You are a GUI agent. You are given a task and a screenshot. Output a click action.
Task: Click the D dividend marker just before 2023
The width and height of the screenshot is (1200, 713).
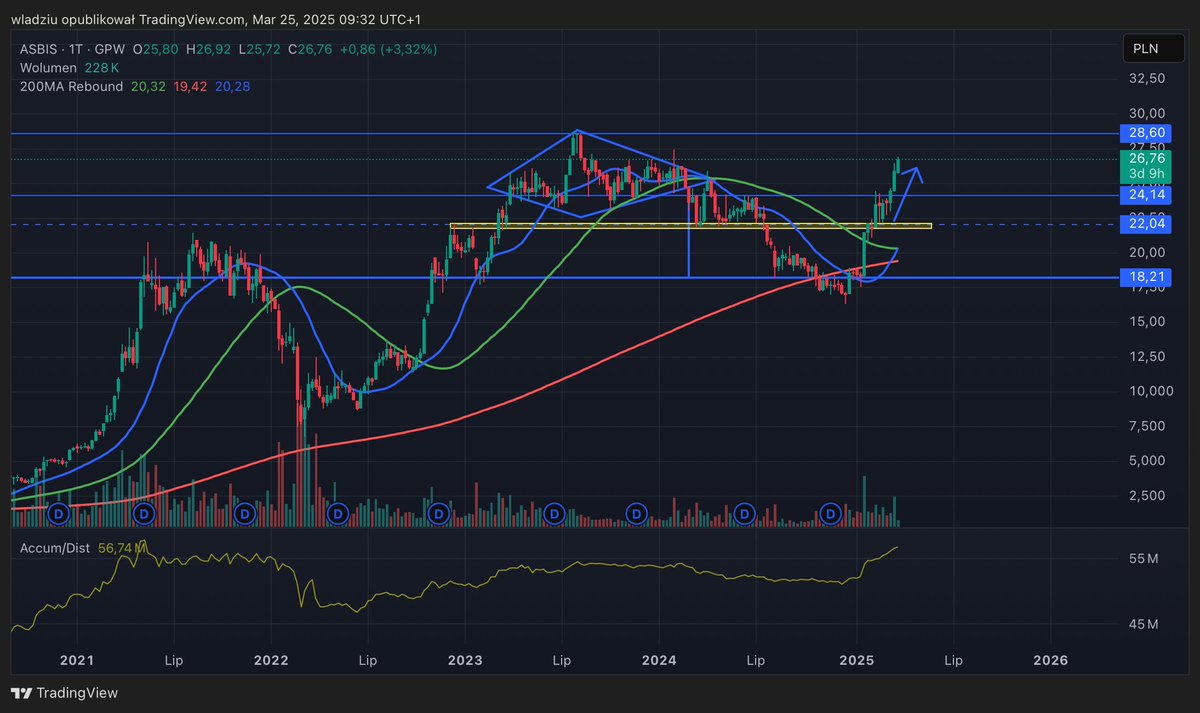(x=438, y=513)
